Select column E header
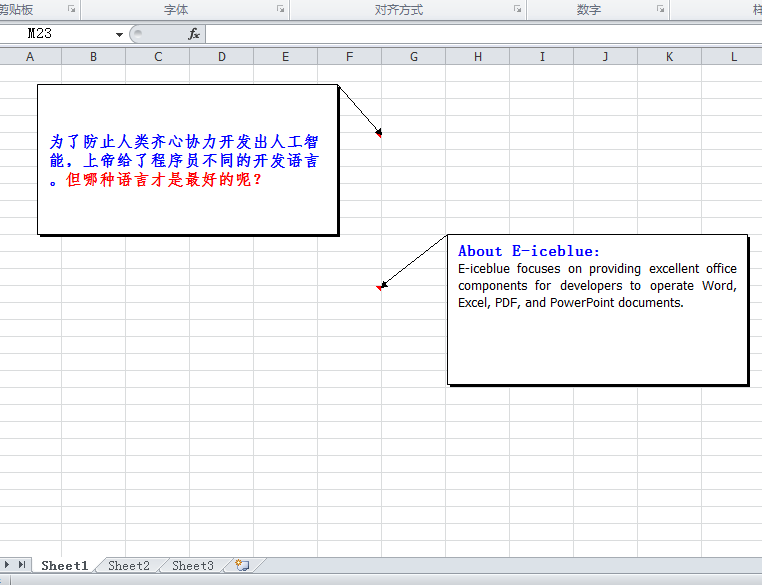Image resolution: width=762 pixels, height=585 pixels. point(286,57)
